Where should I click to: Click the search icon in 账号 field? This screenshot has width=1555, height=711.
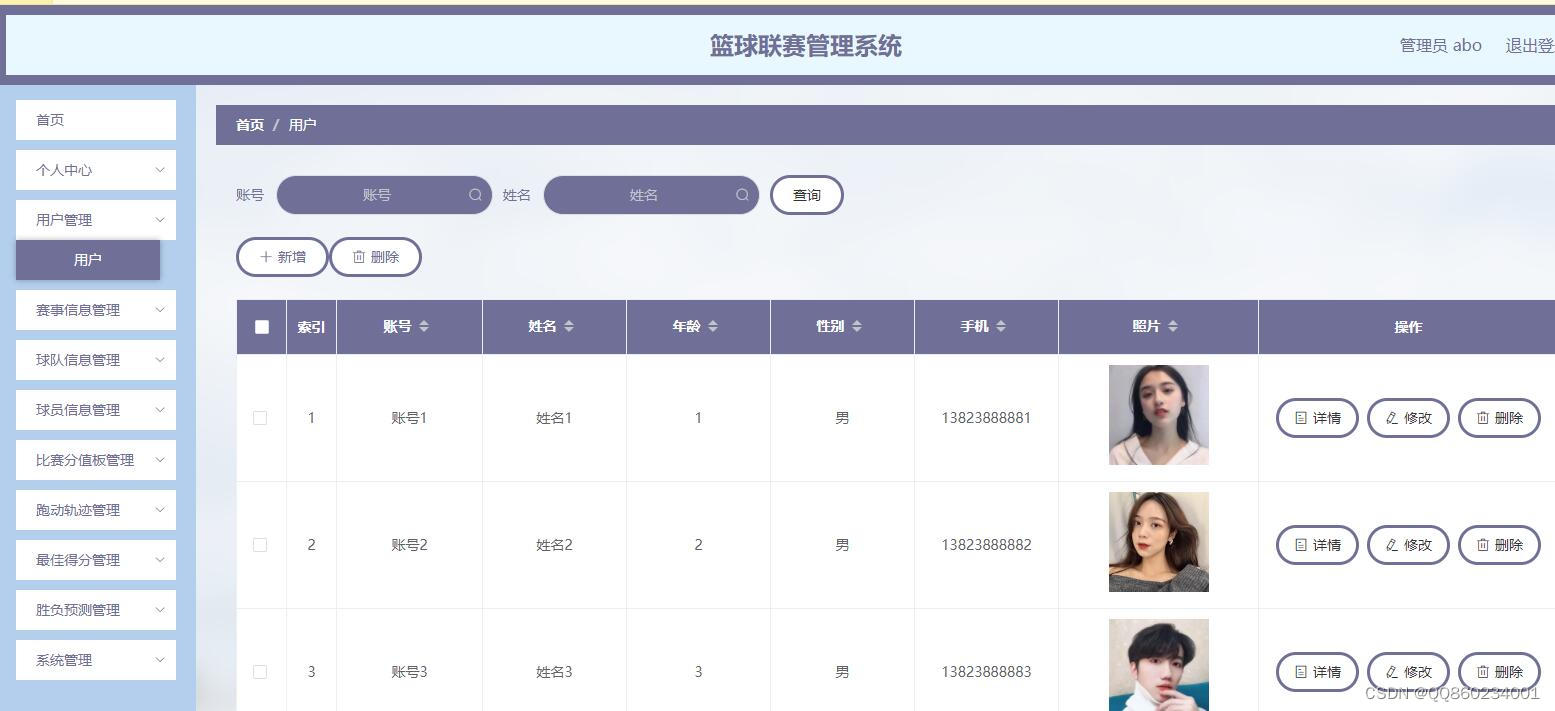476,195
